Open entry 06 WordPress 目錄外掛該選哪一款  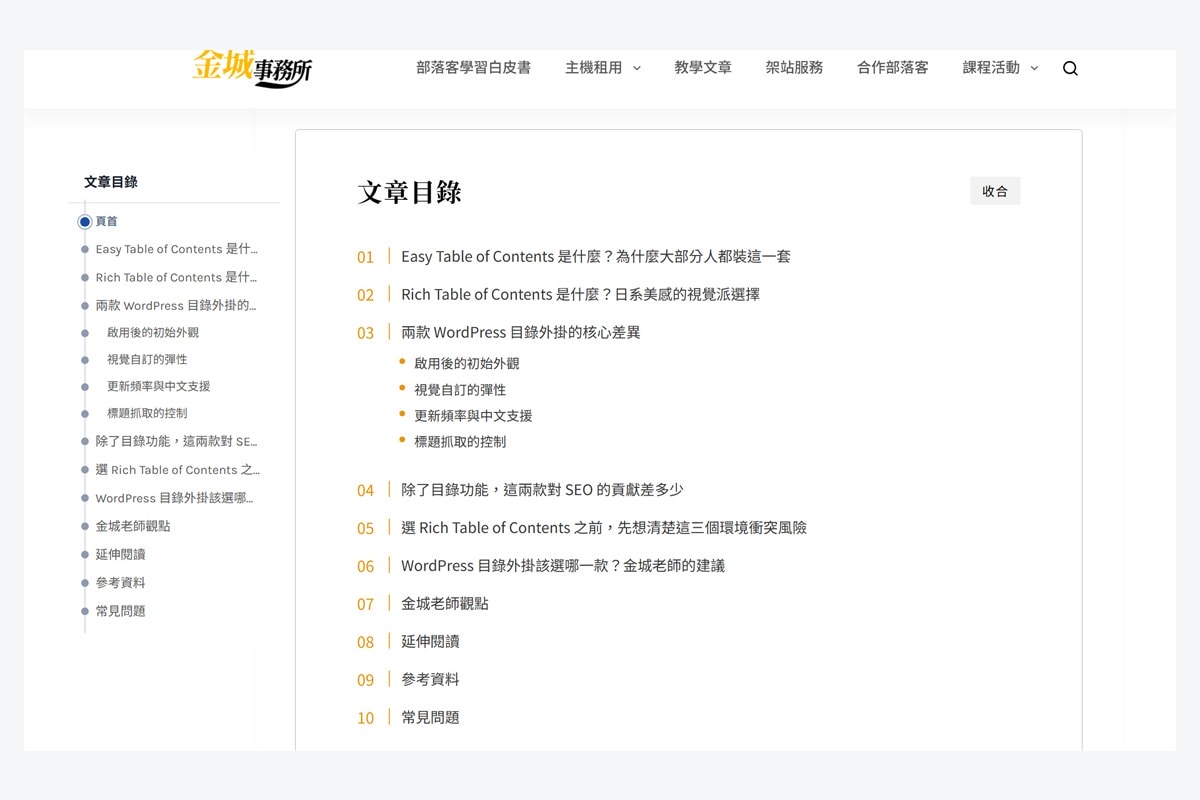563,565
